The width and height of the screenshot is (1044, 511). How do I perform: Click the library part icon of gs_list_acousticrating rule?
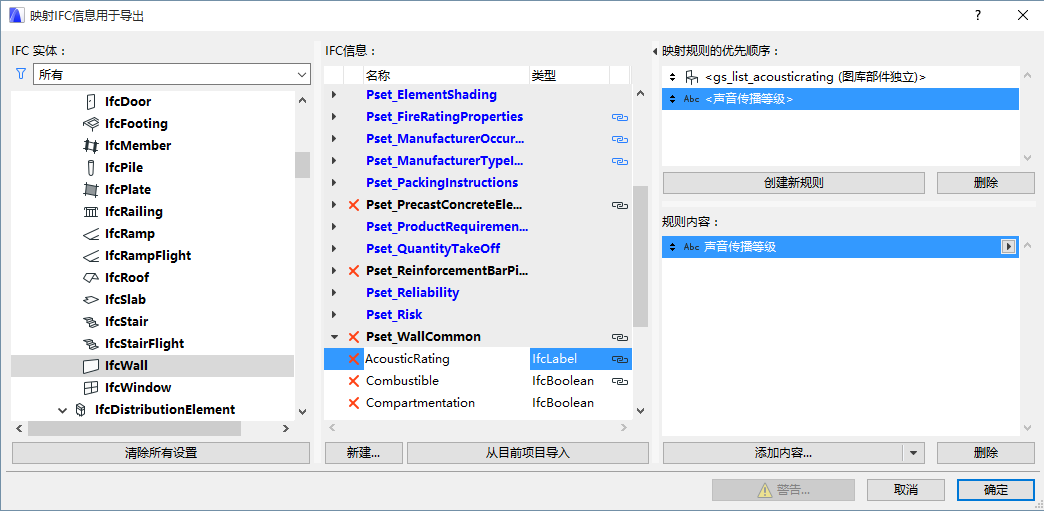(x=692, y=77)
